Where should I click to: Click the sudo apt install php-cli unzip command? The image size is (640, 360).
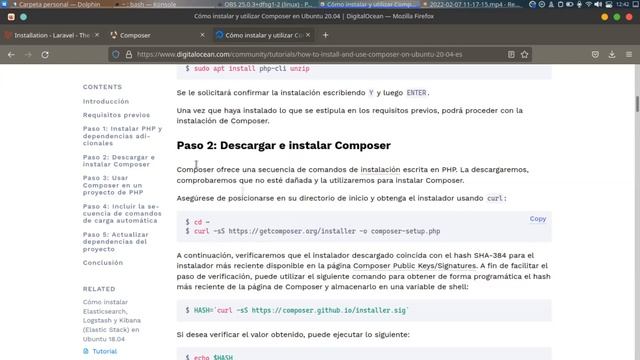coord(251,69)
